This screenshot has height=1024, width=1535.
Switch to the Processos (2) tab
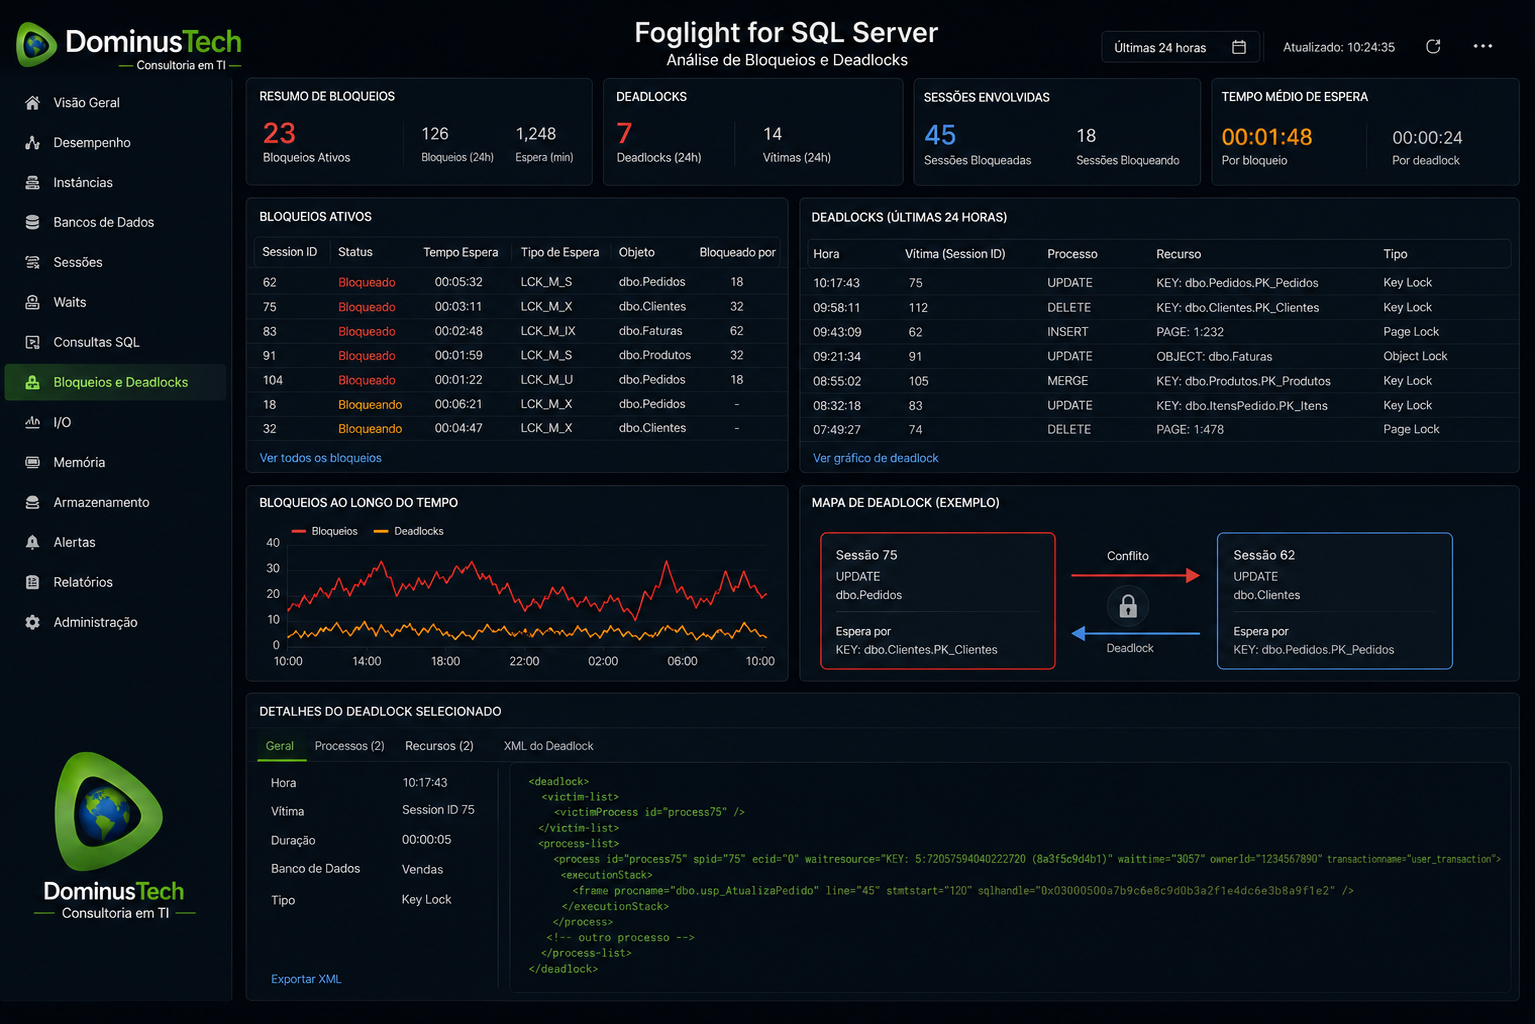pyautogui.click(x=350, y=746)
